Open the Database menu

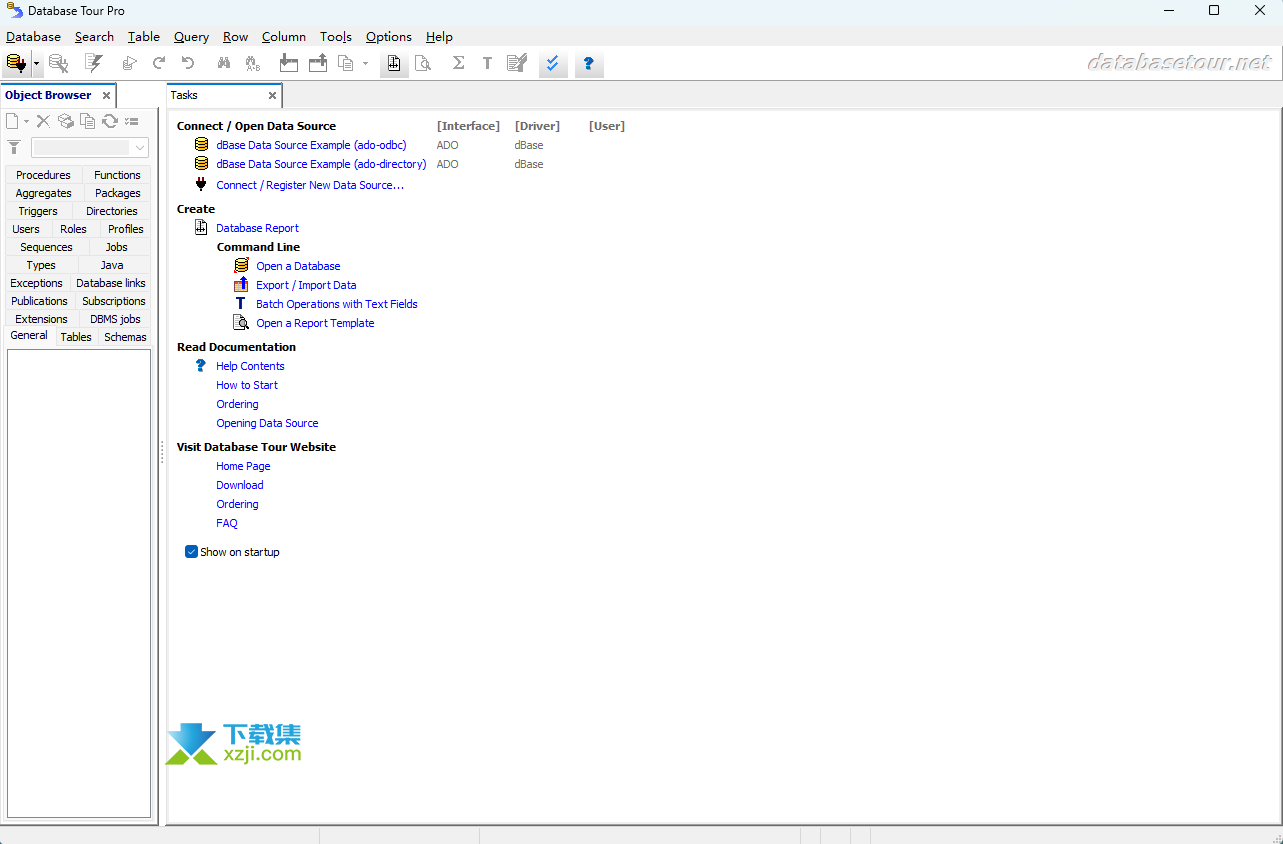coord(34,37)
